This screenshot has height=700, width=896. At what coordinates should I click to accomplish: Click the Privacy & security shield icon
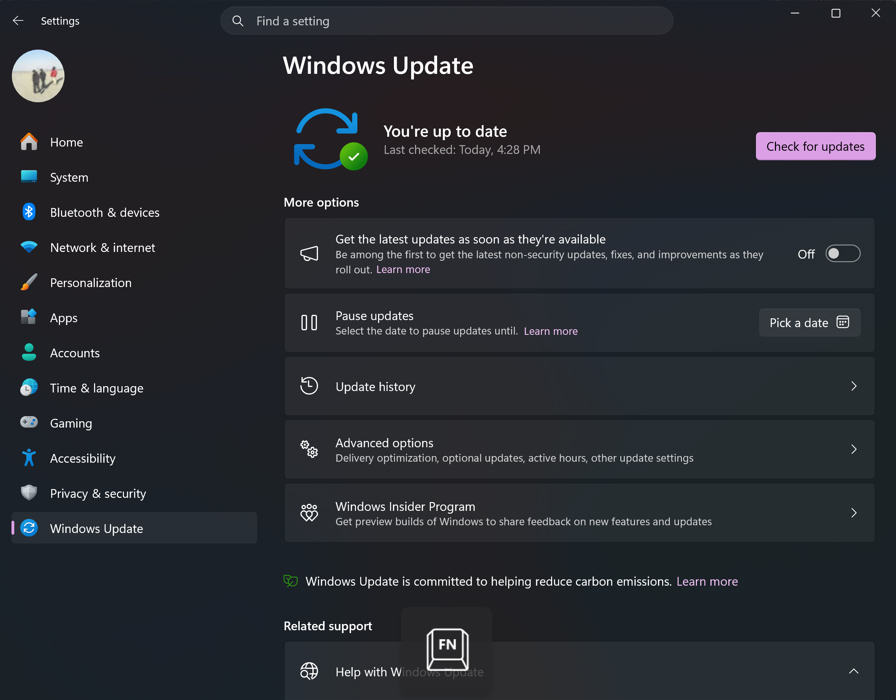tap(29, 493)
